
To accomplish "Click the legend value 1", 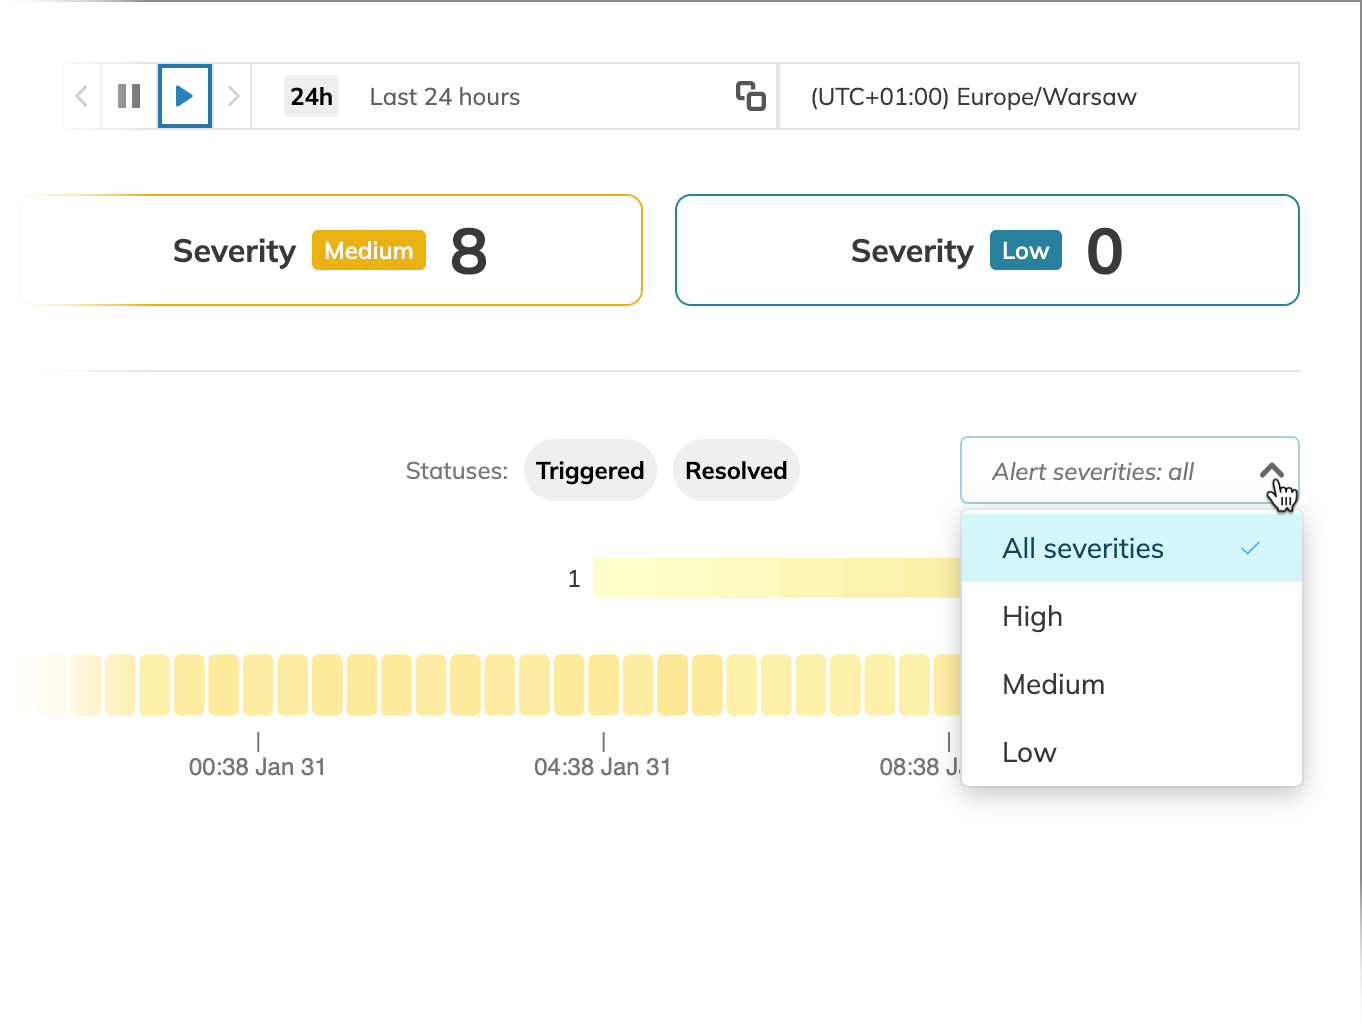I will point(574,579).
